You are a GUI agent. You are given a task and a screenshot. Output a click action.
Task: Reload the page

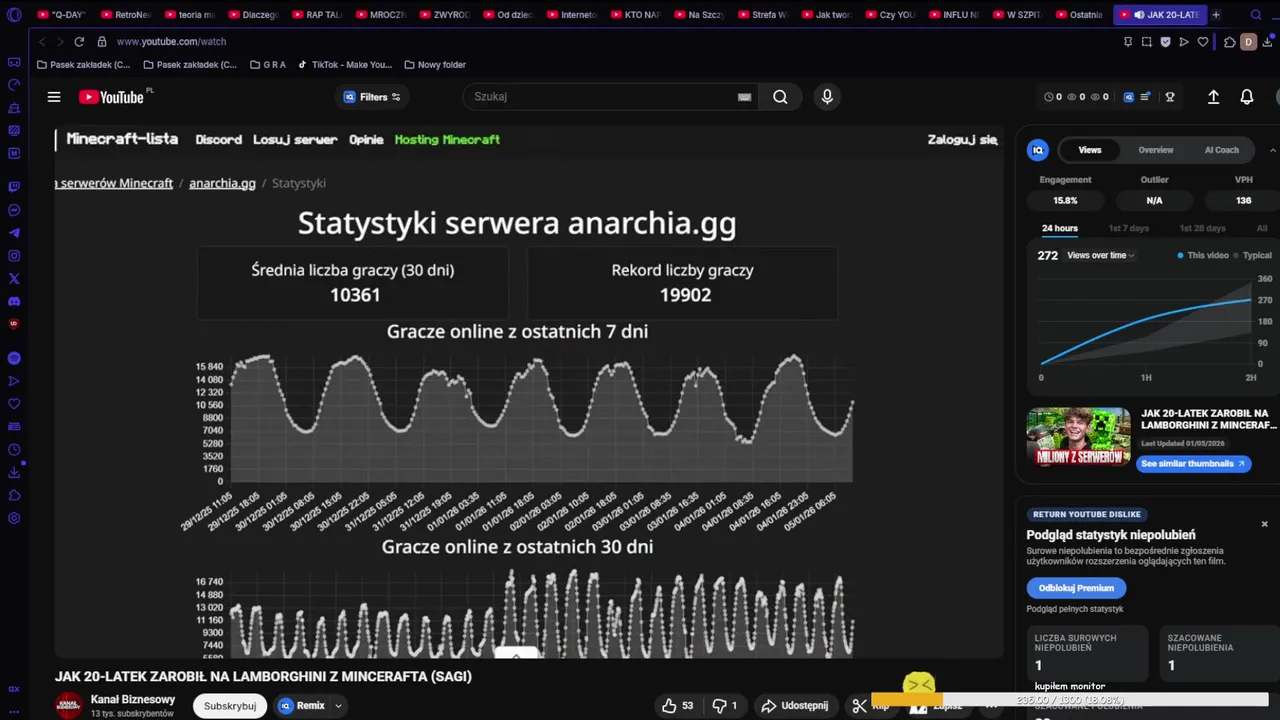tap(79, 42)
